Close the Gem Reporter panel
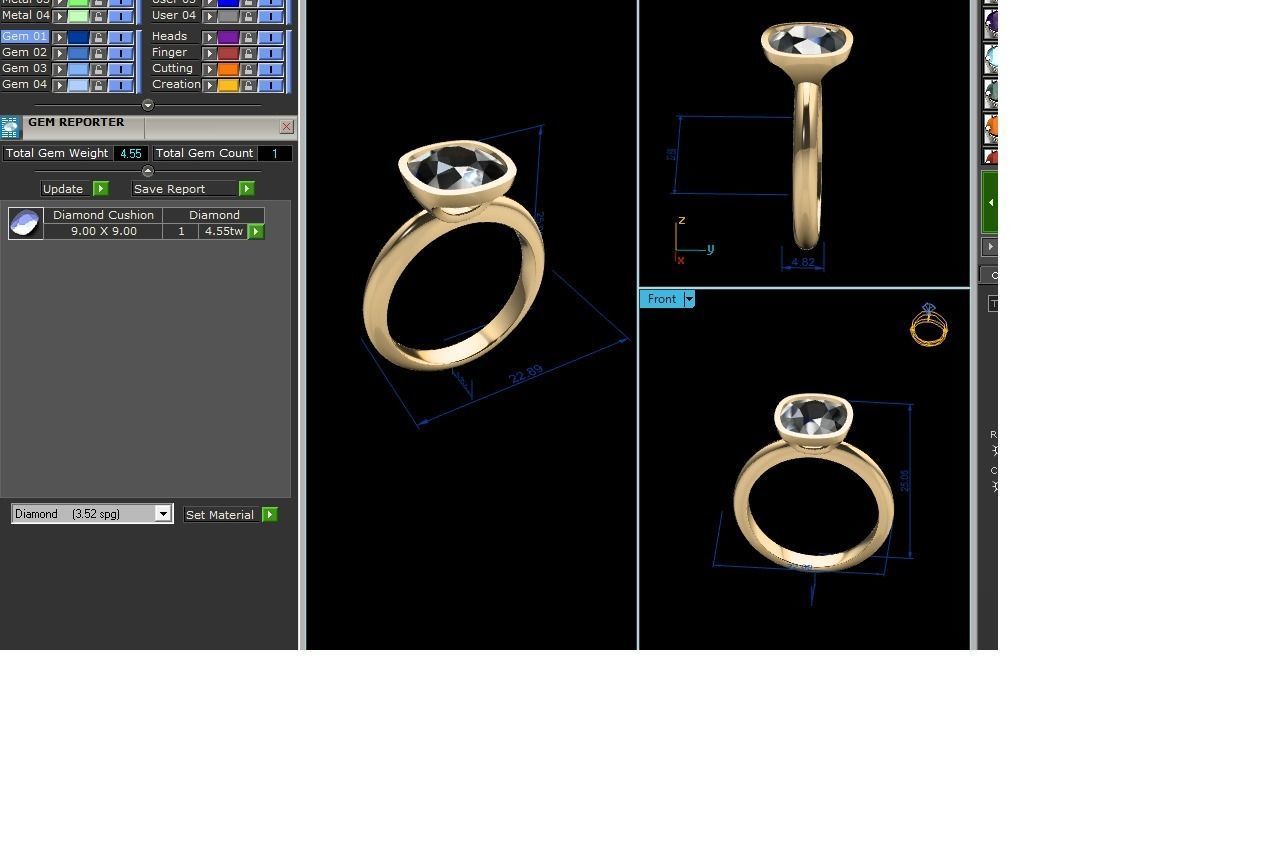Screen dimensions: 1274x865 click(x=287, y=127)
